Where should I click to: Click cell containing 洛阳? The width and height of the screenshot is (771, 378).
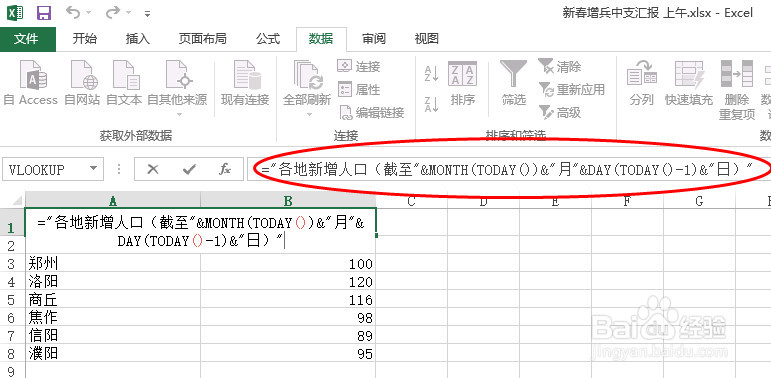(x=113, y=282)
